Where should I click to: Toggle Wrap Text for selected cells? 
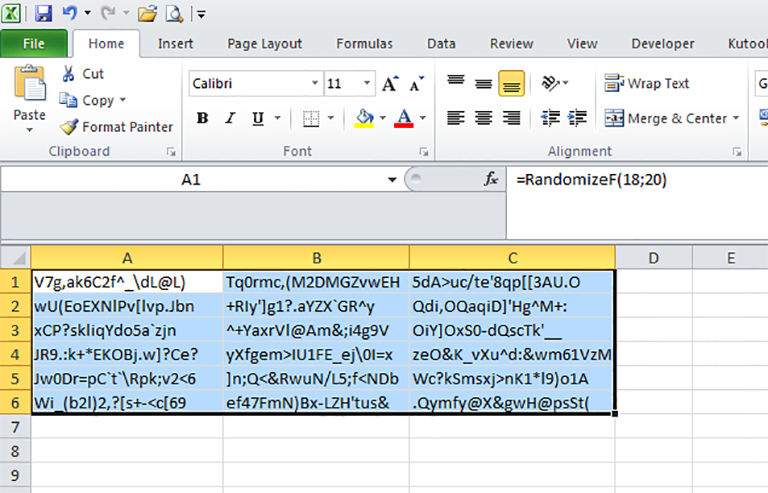[x=646, y=84]
